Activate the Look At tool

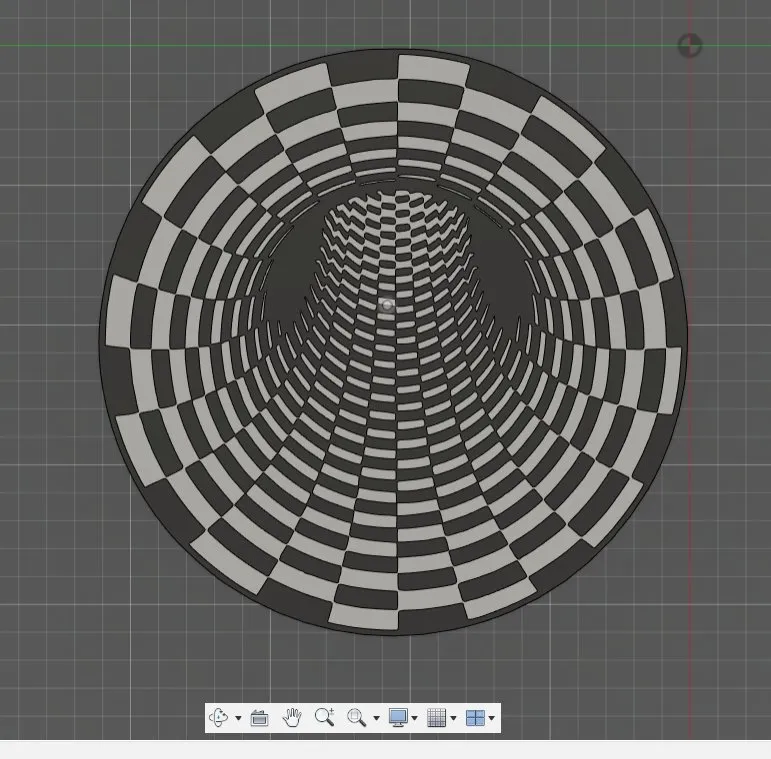259,718
